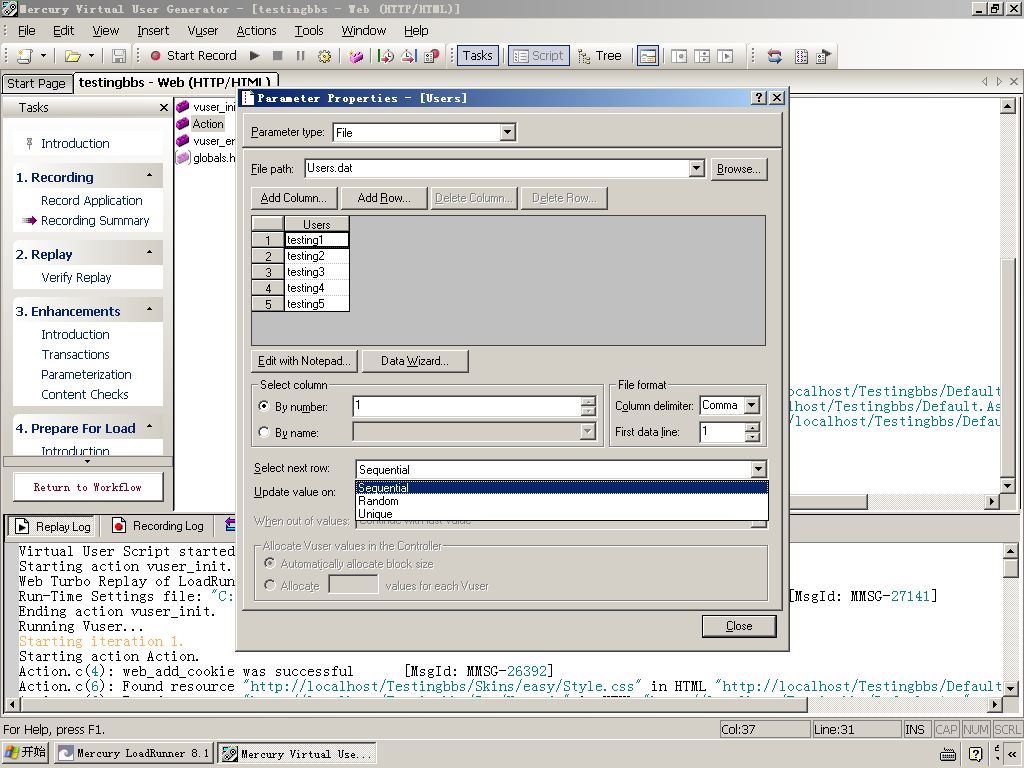Select the vuser_end action item
This screenshot has width=1024, height=768.
[x=213, y=140]
